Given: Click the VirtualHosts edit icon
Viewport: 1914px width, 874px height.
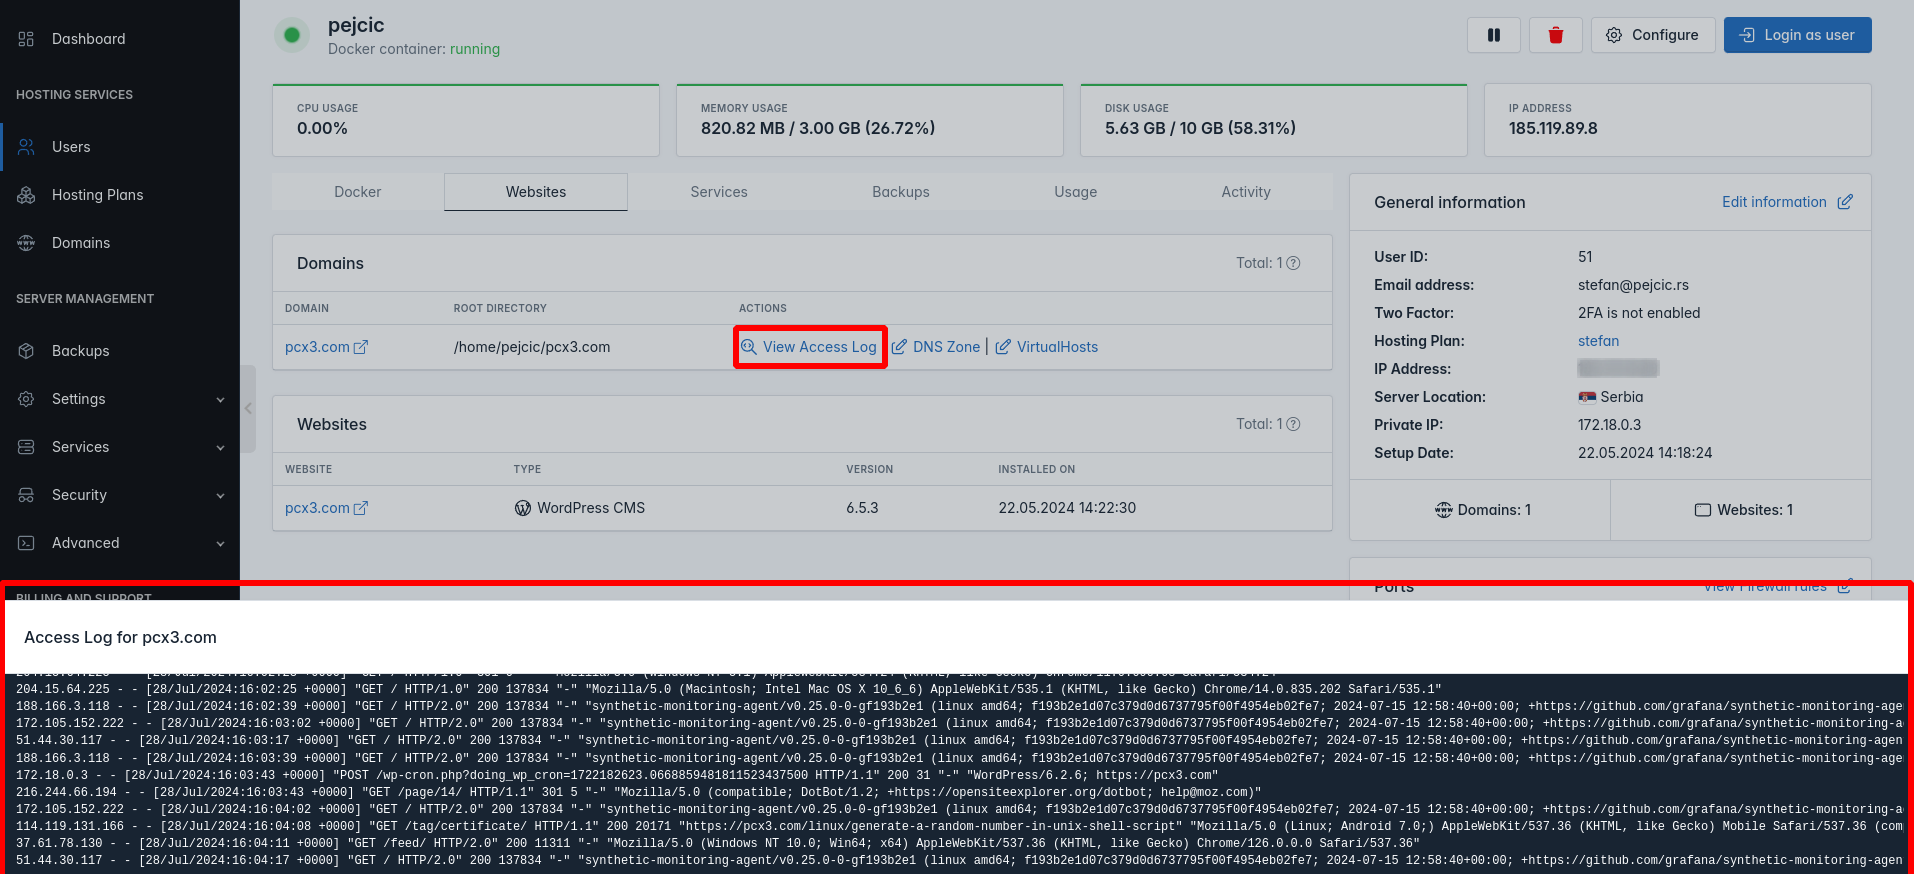Looking at the screenshot, I should [x=1003, y=347].
